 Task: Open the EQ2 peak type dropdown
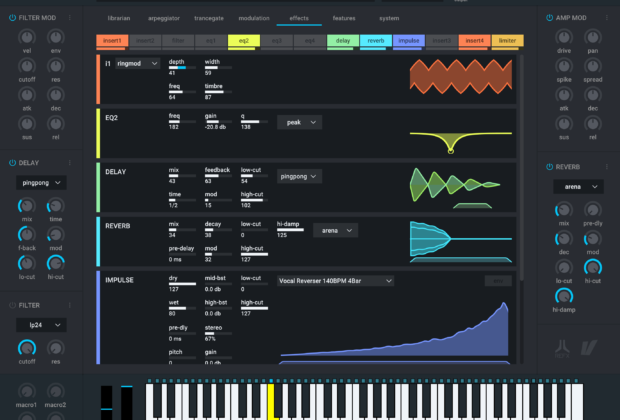299,123
